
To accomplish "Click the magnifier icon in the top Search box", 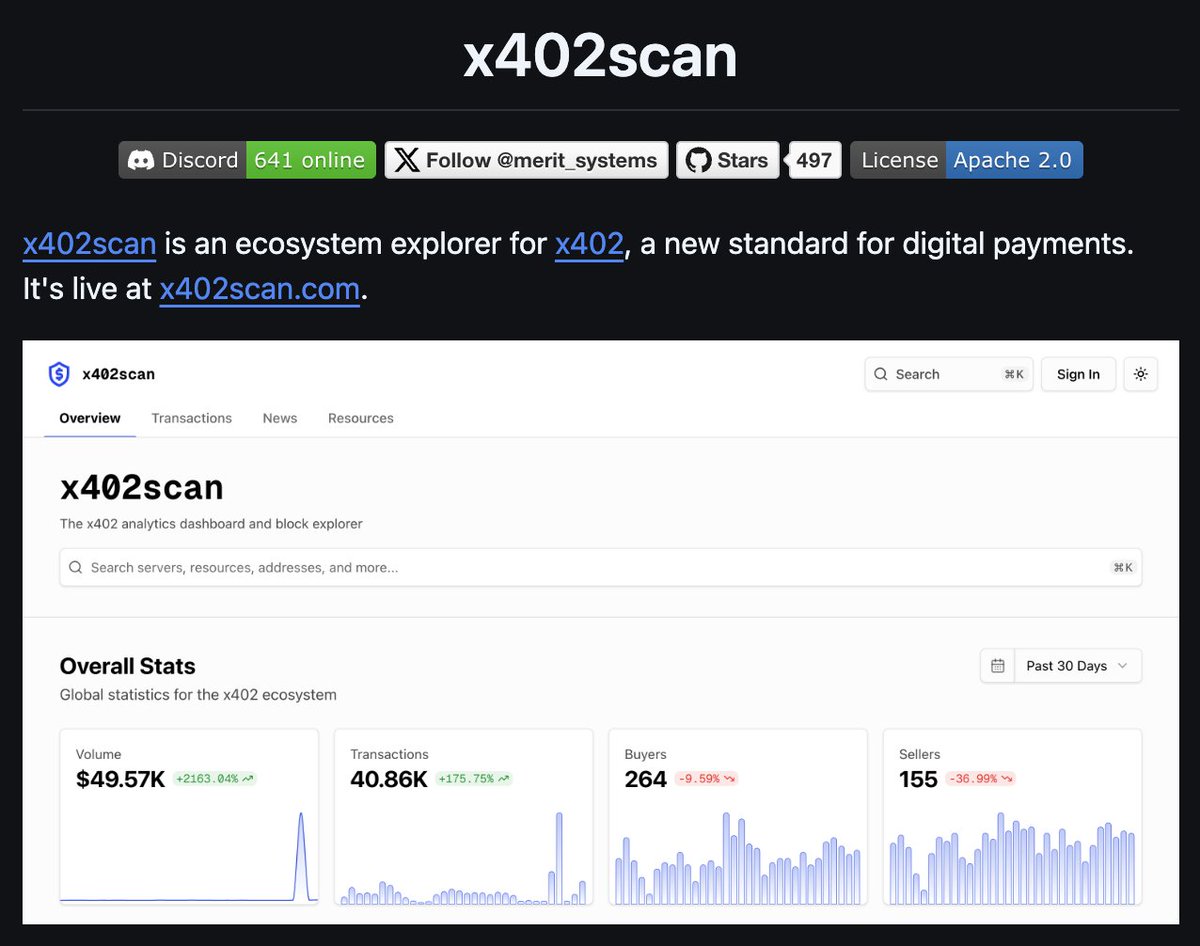I will tap(881, 374).
